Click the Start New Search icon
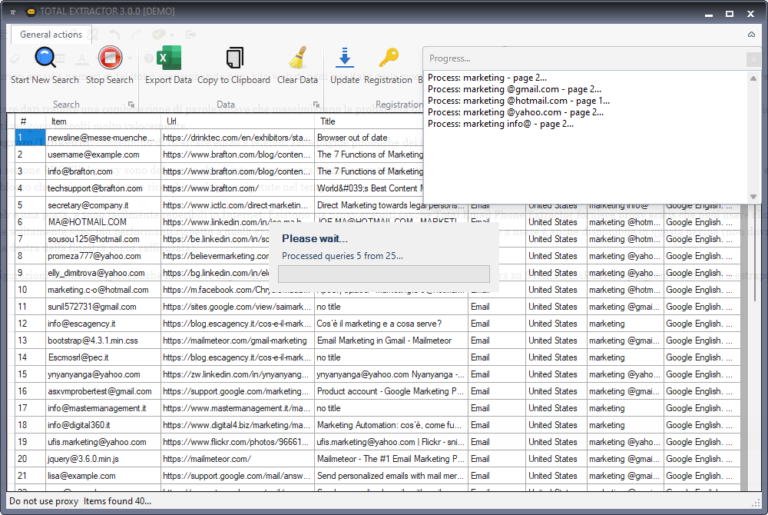The height and width of the screenshot is (515, 768). pyautogui.click(x=44, y=58)
